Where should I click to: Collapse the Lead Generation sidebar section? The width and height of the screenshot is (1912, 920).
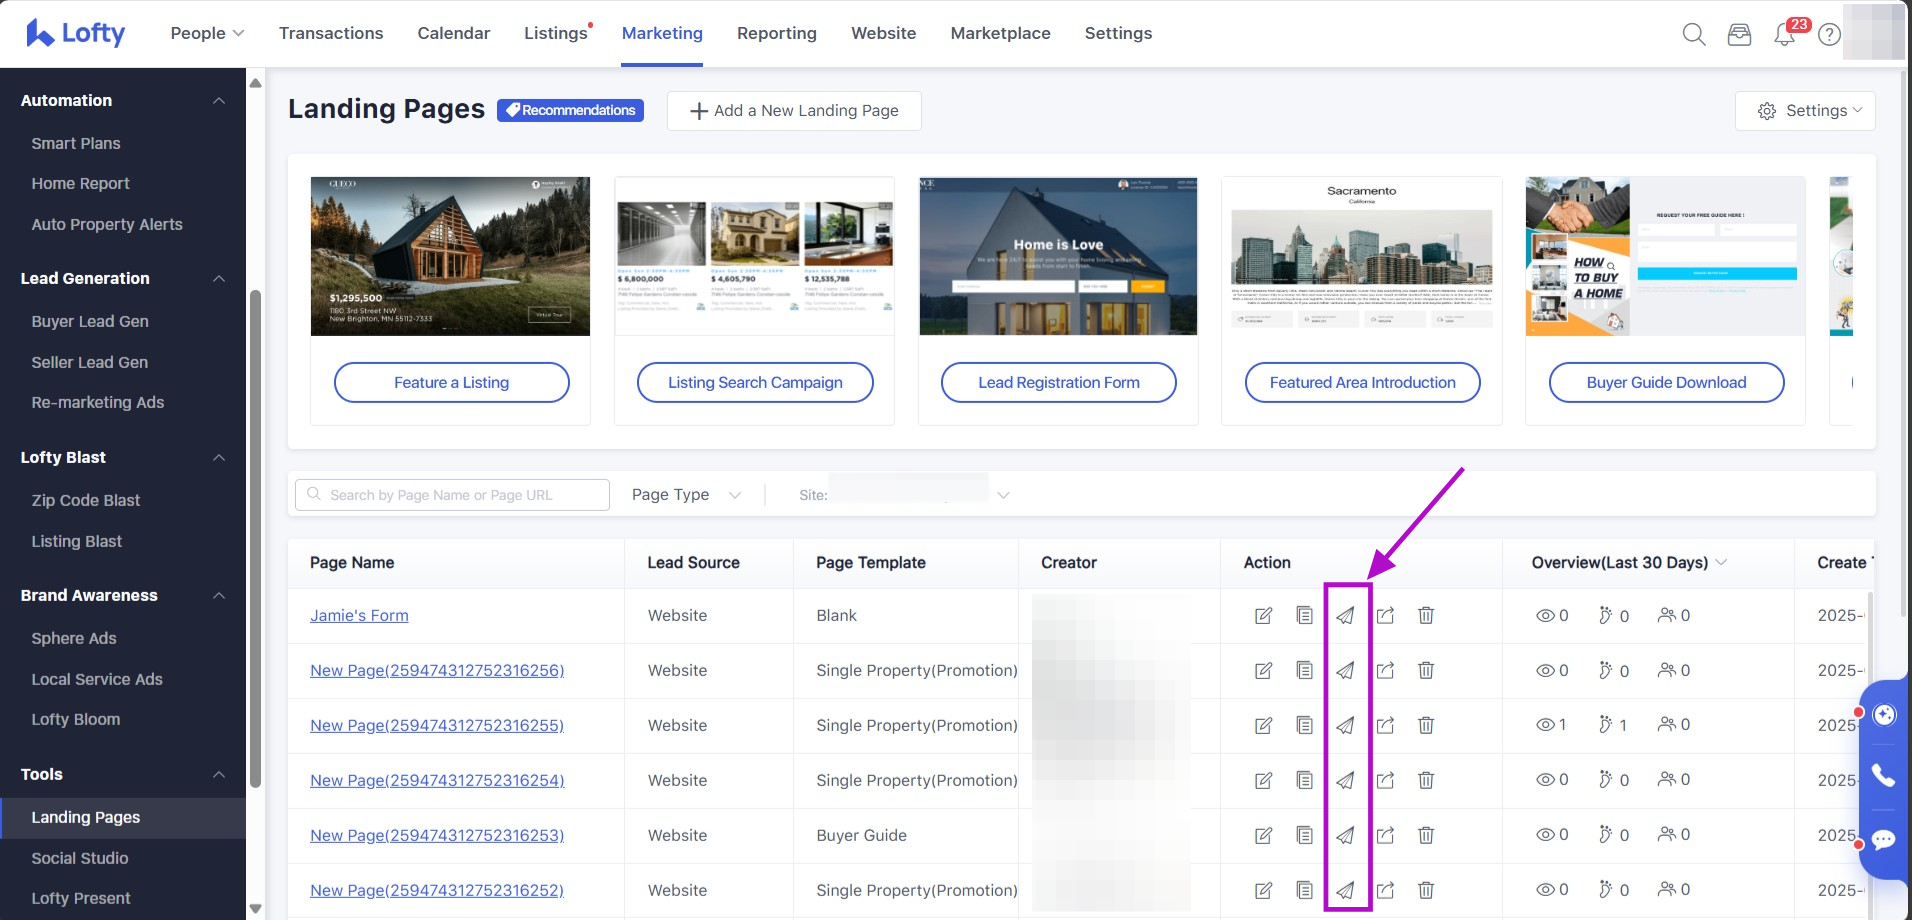point(219,279)
